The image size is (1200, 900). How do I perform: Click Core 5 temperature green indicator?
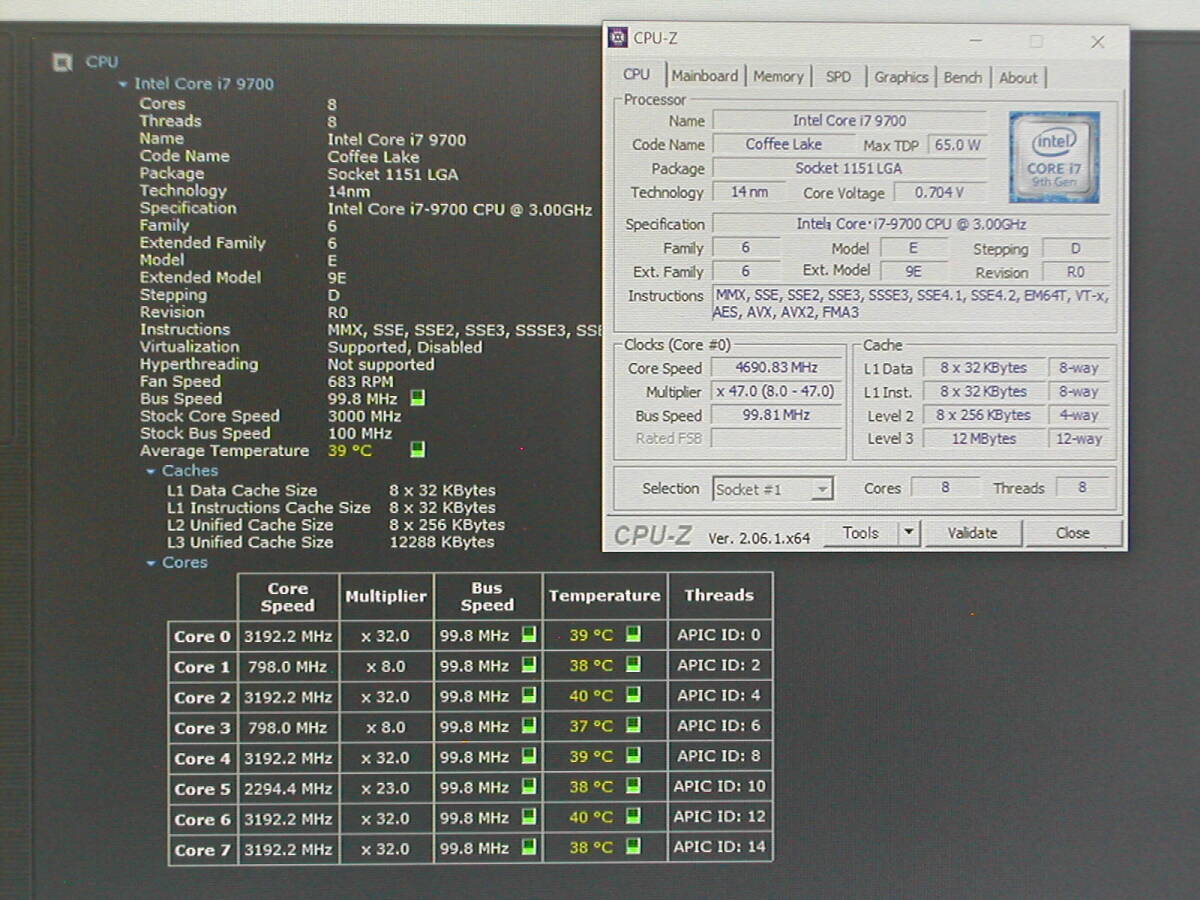[x=633, y=786]
